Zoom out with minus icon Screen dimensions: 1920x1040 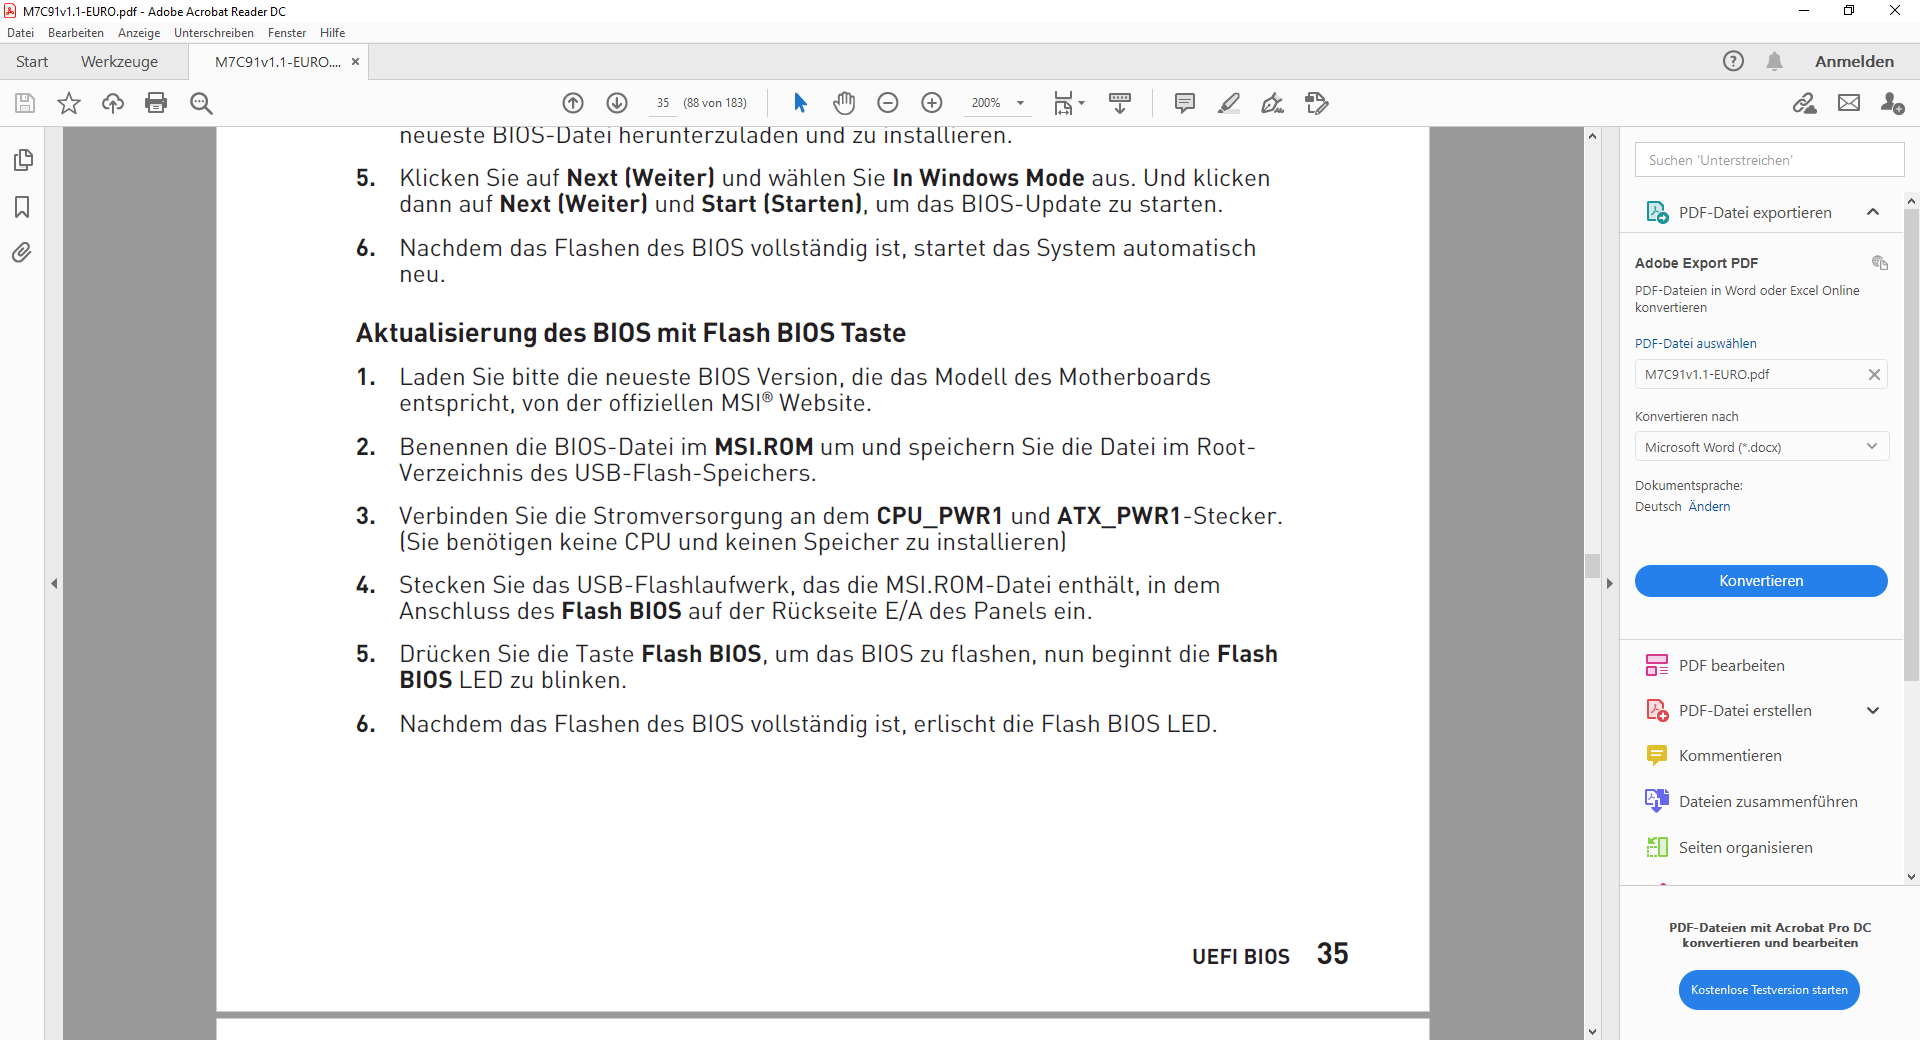[888, 103]
